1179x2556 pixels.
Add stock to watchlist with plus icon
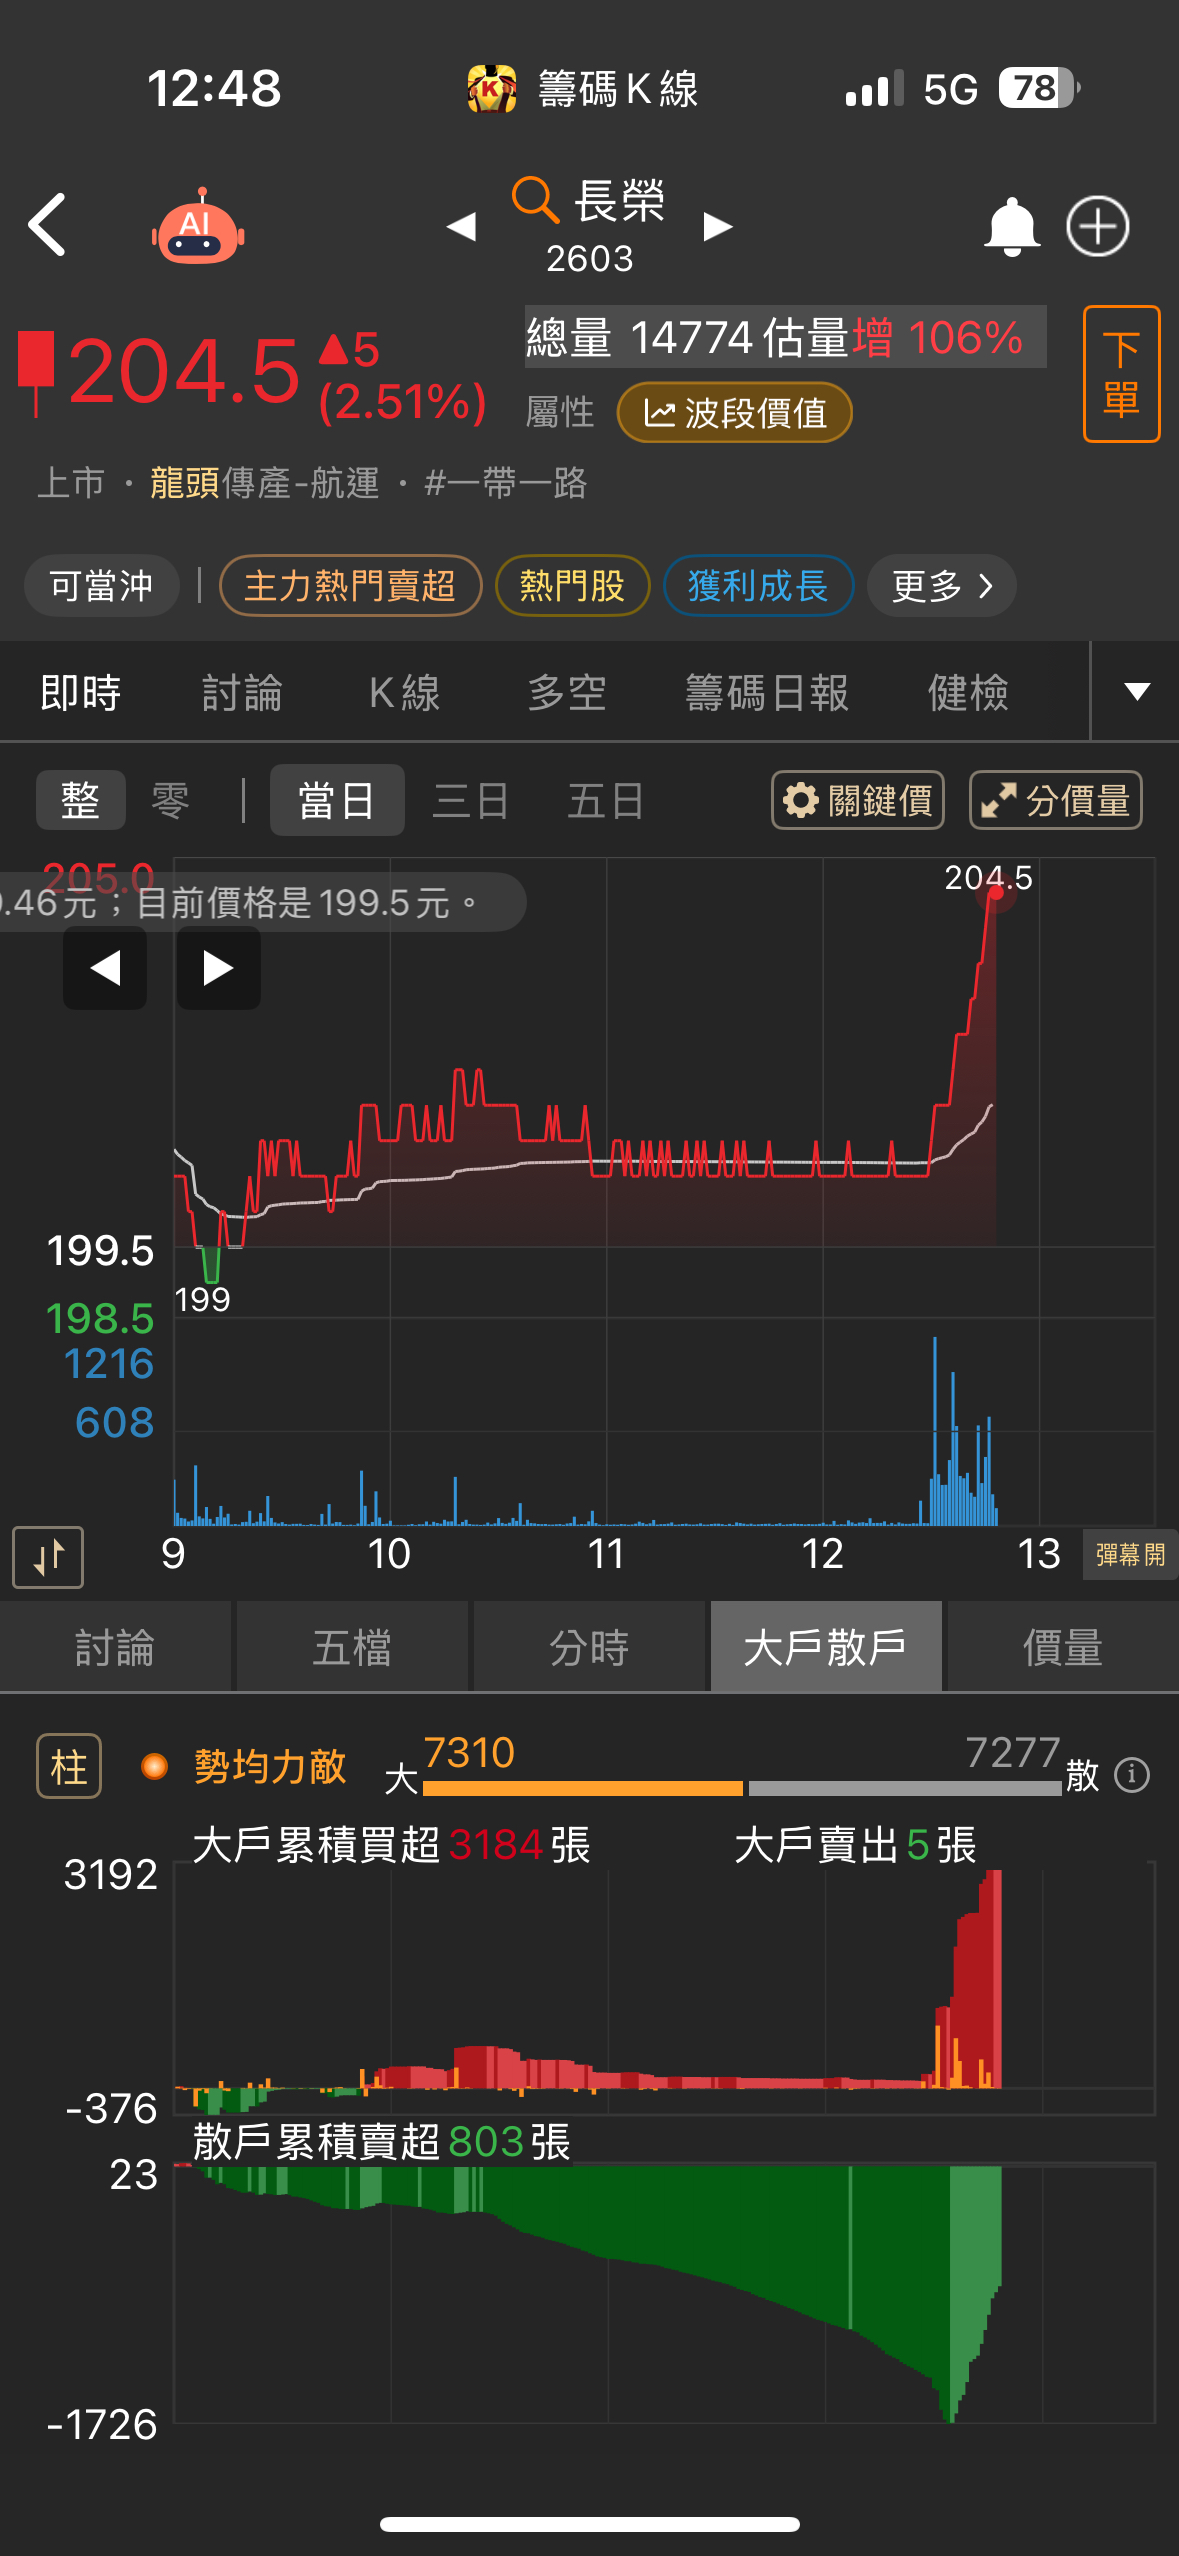point(1097,226)
